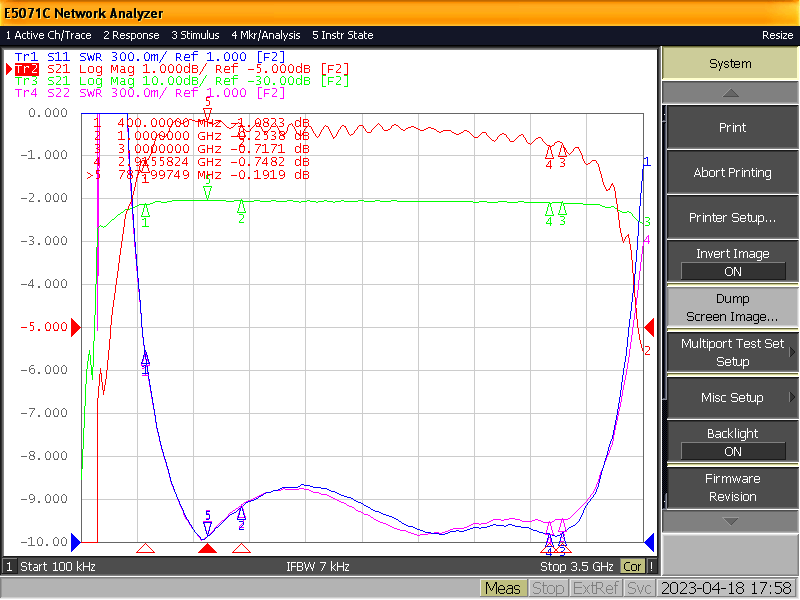800x600 pixels.
Task: Toggle the Backlight ON setting
Action: click(x=732, y=442)
